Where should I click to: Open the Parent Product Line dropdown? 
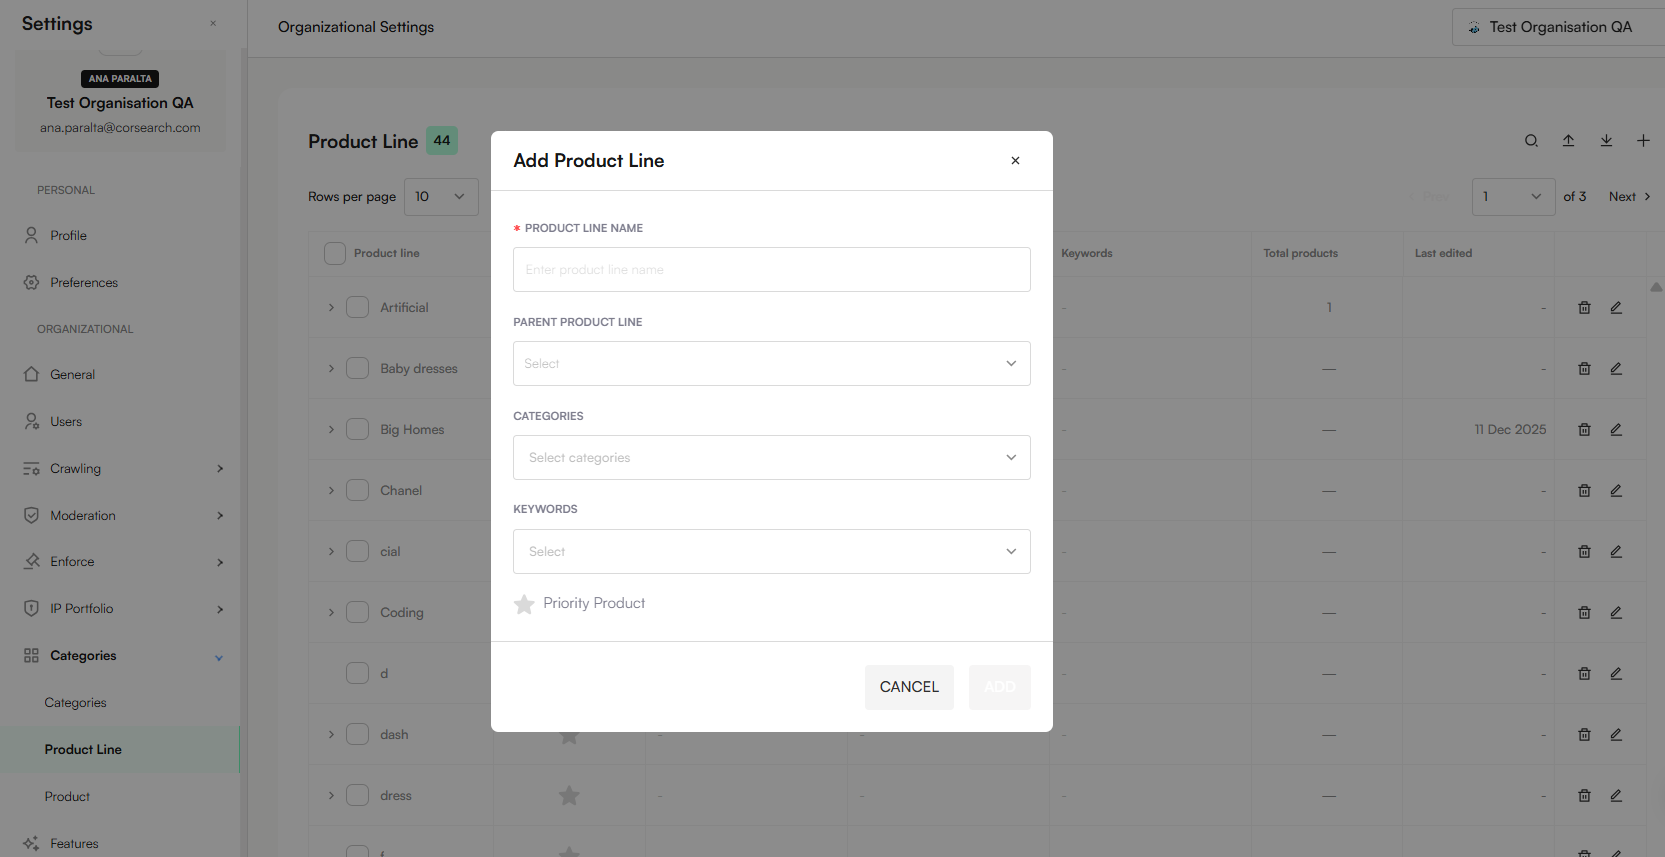pos(771,364)
